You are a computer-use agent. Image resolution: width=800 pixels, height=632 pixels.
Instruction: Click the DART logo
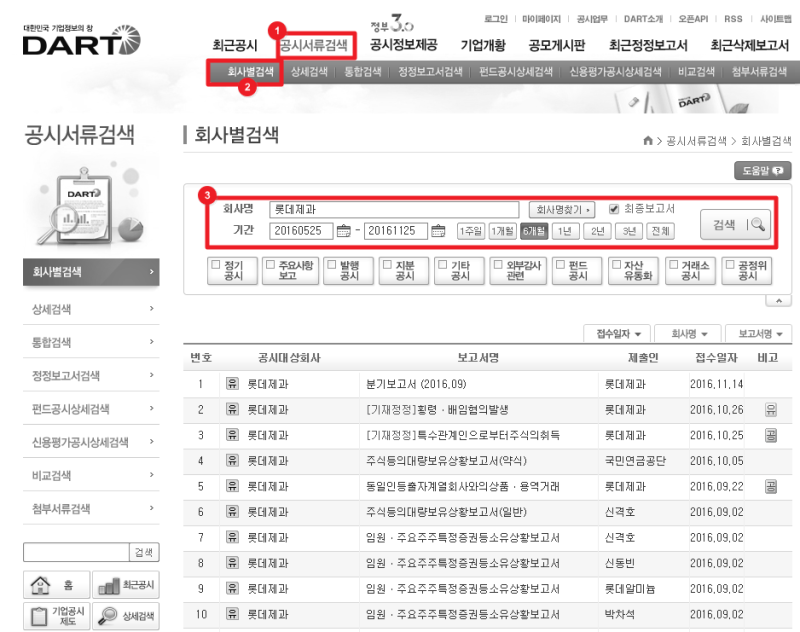[x=82, y=41]
